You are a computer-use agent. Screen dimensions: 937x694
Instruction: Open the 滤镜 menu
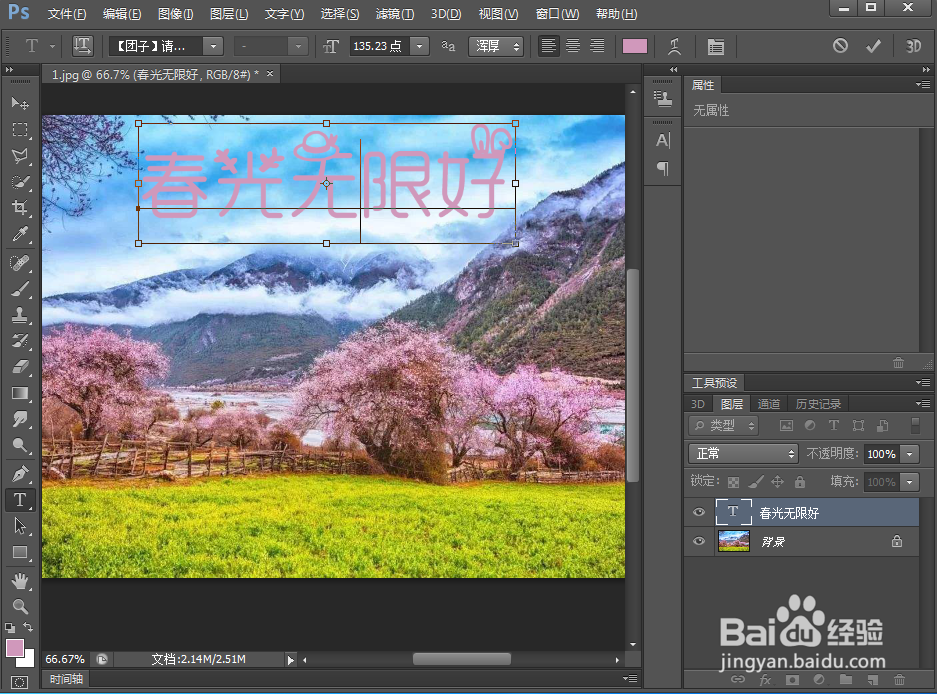(x=394, y=13)
